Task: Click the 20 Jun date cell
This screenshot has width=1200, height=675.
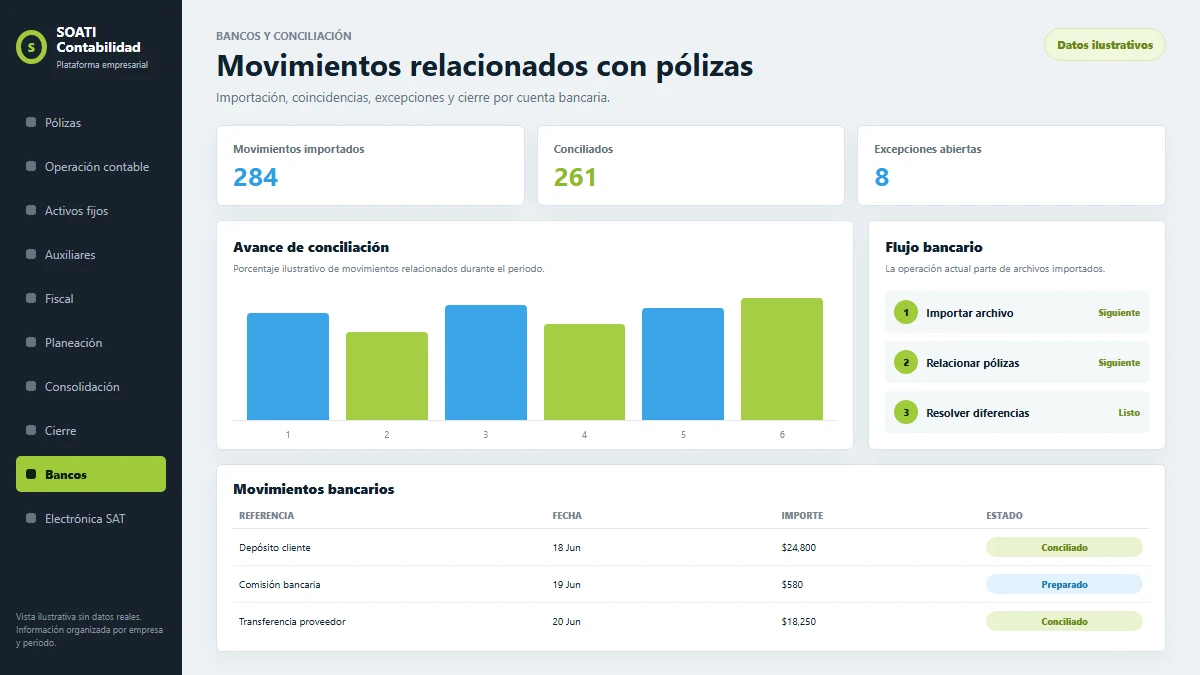Action: (566, 622)
